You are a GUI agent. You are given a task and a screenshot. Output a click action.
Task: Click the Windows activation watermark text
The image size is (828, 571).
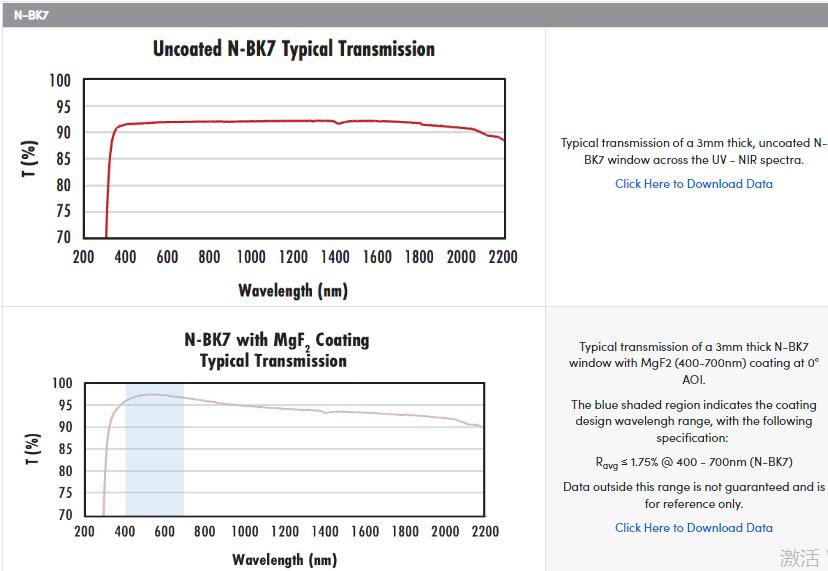click(x=801, y=558)
